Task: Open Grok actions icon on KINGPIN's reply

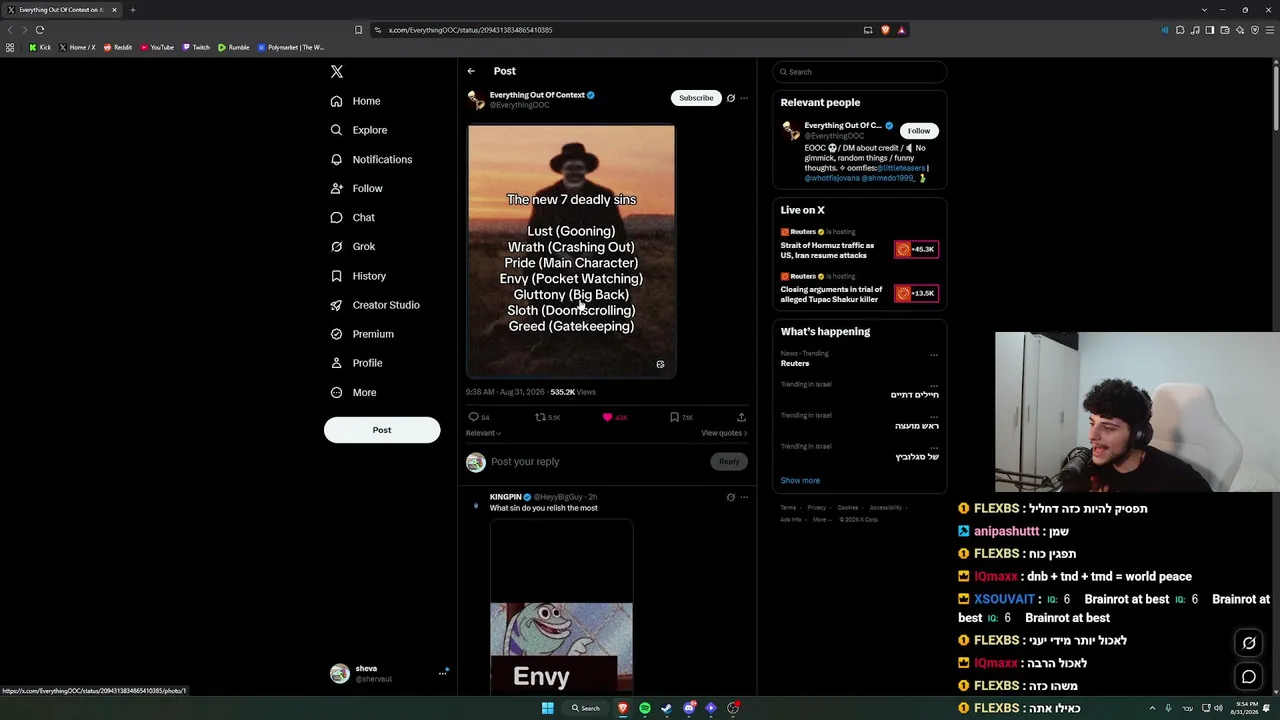Action: (x=731, y=497)
